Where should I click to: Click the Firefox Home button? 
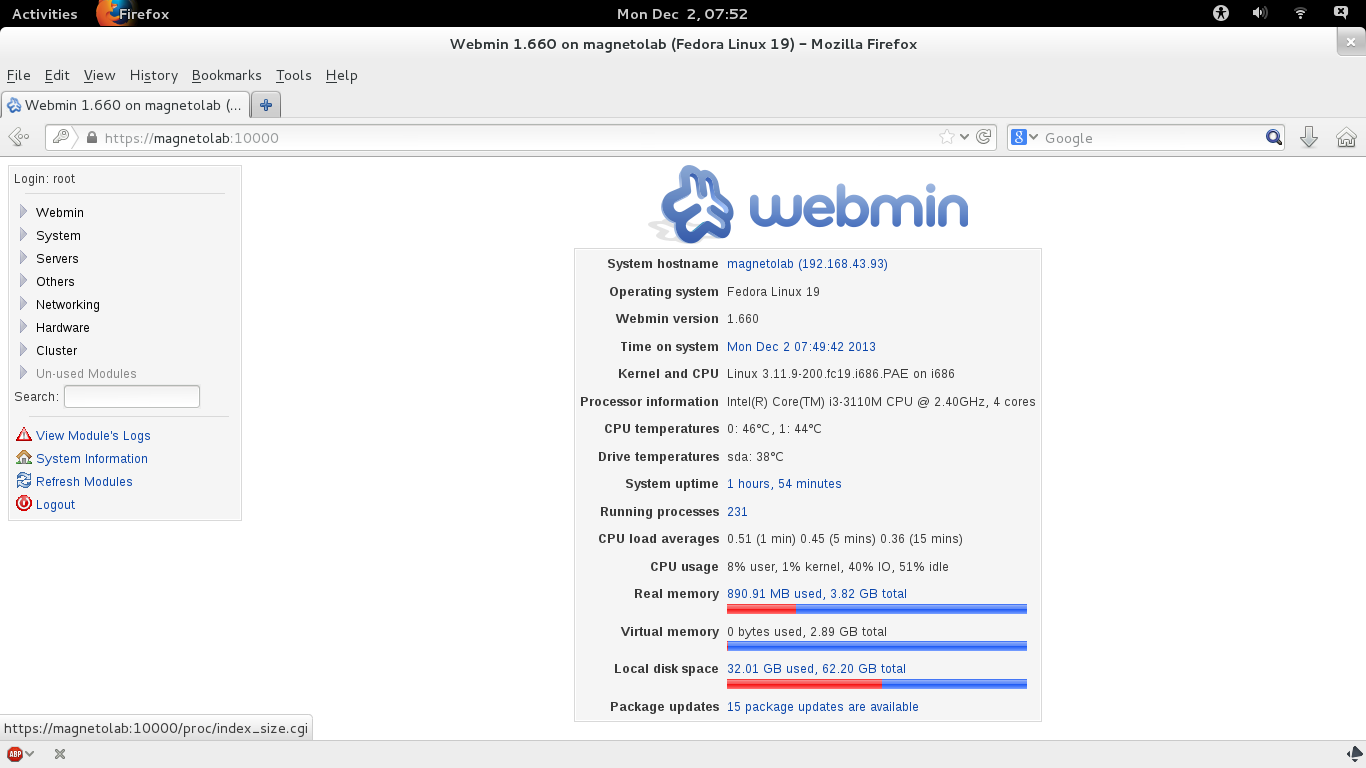tap(1345, 137)
